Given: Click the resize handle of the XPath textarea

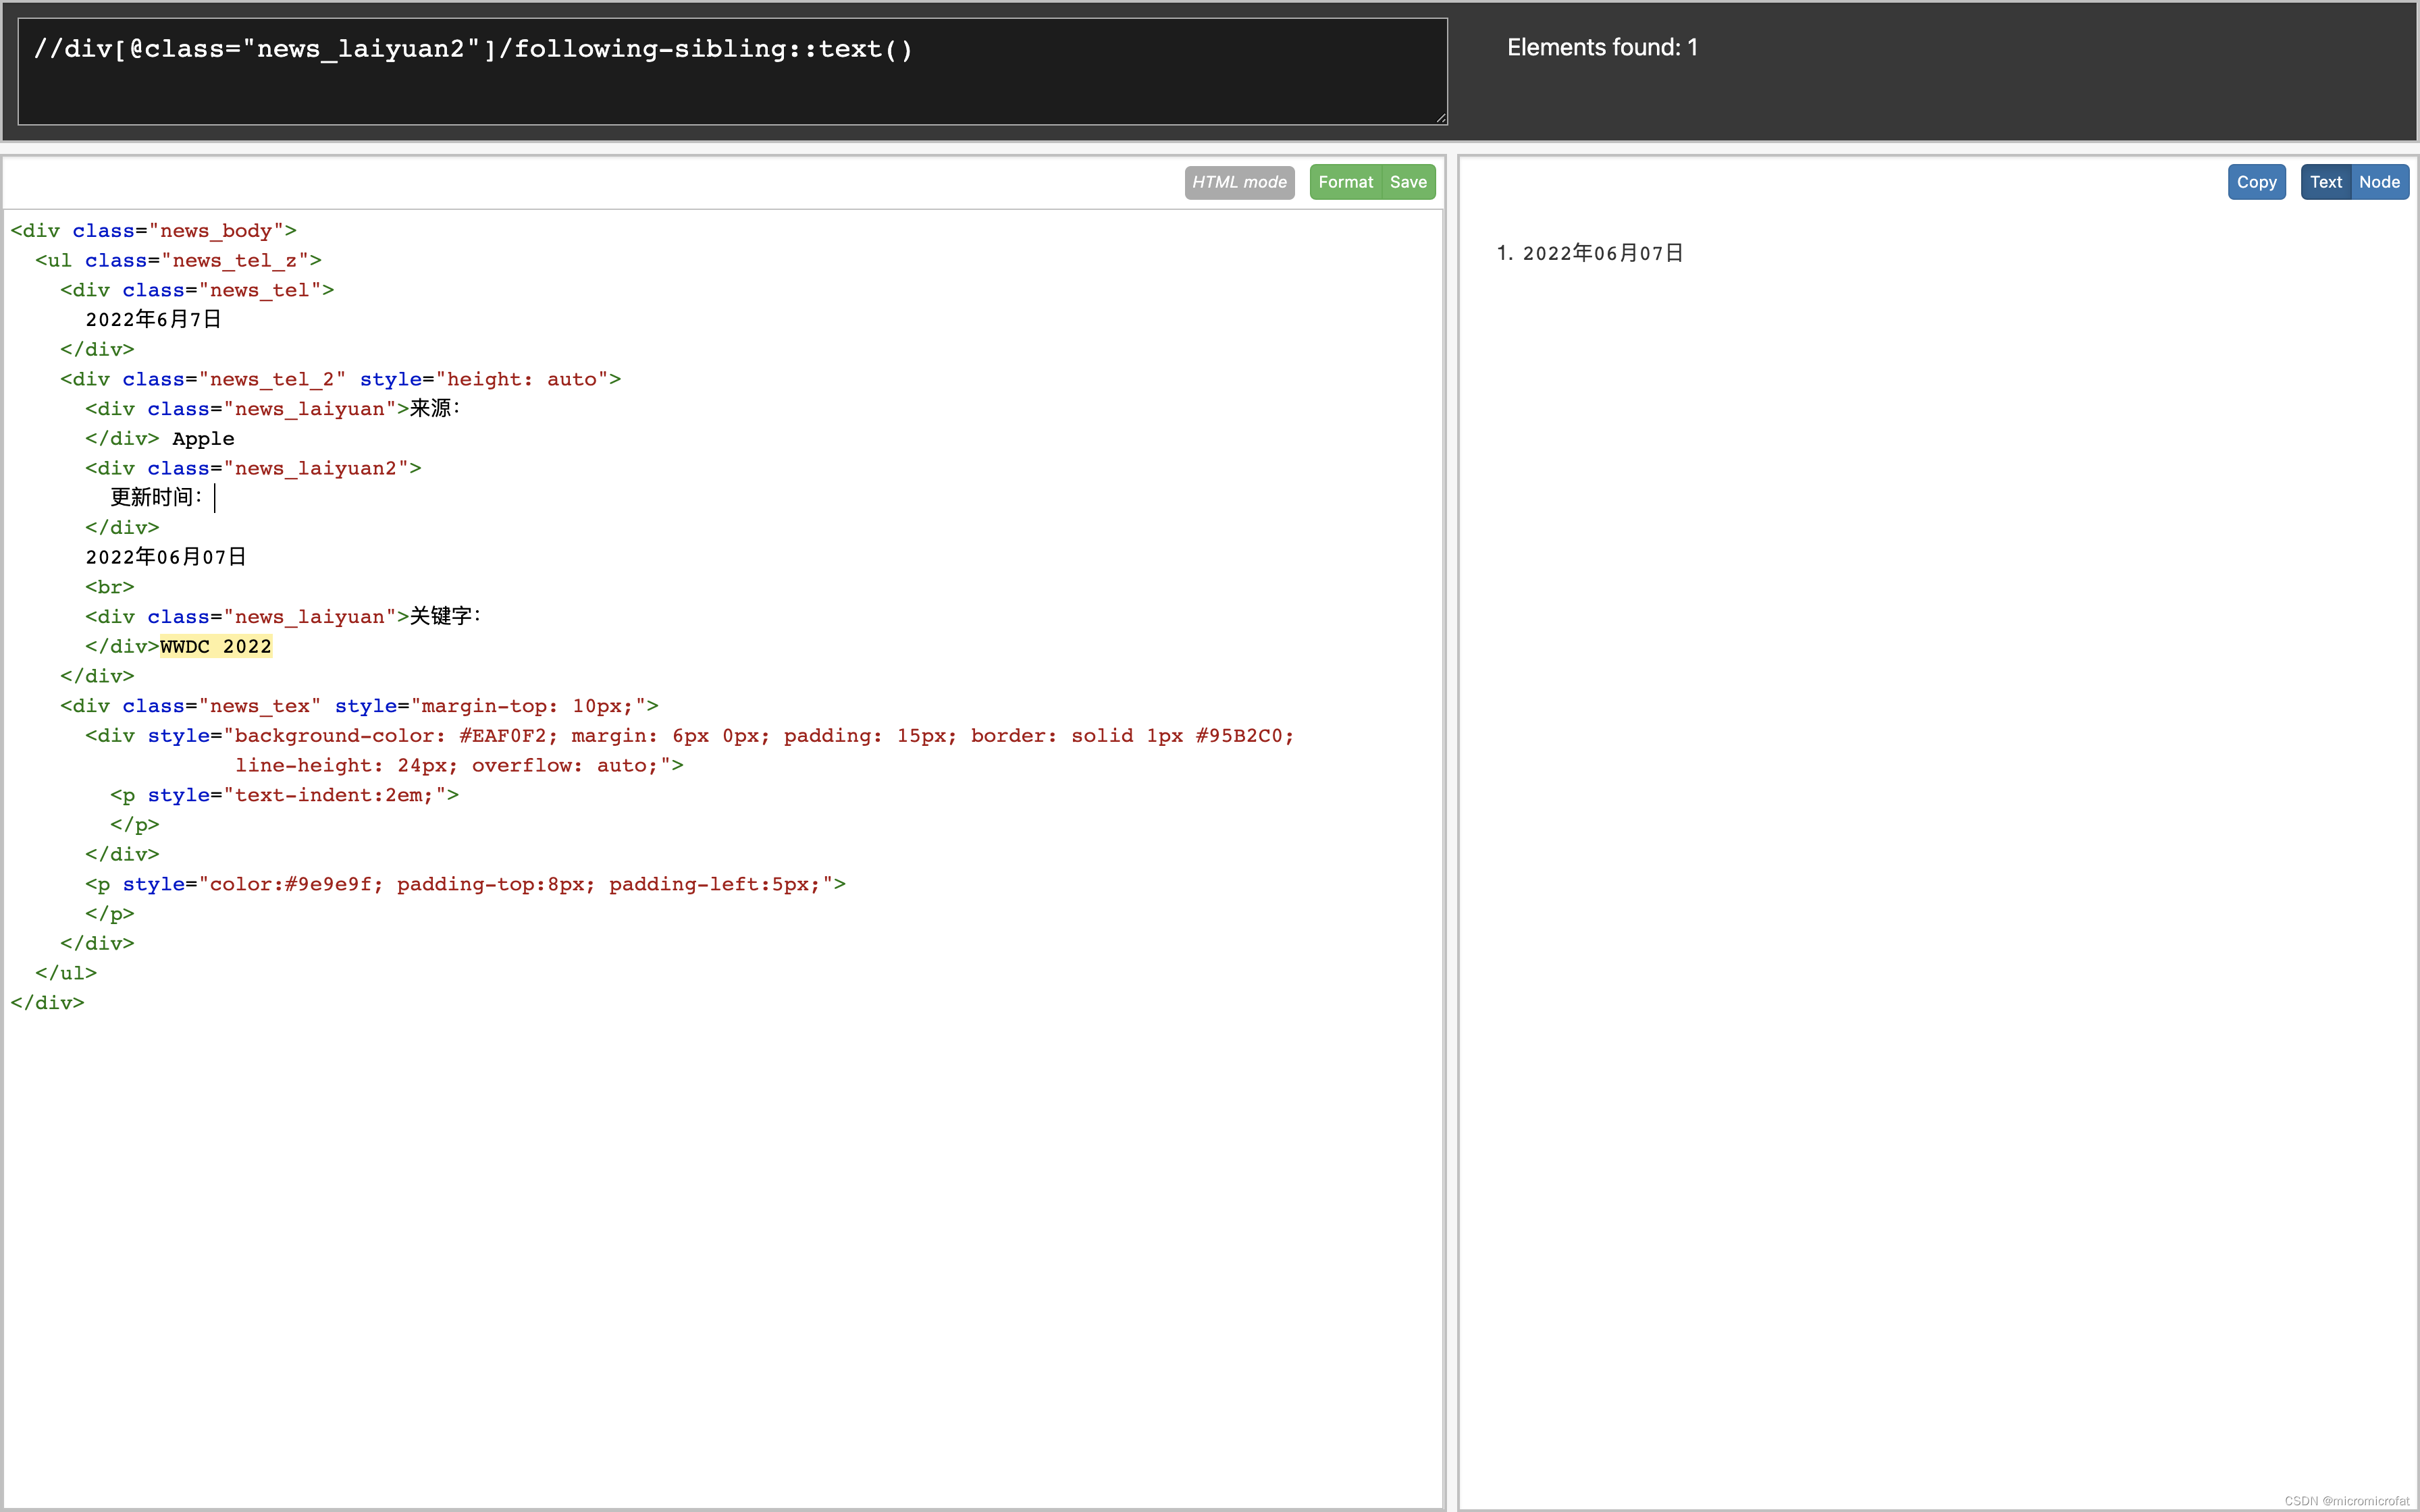Looking at the screenshot, I should (x=1440, y=118).
